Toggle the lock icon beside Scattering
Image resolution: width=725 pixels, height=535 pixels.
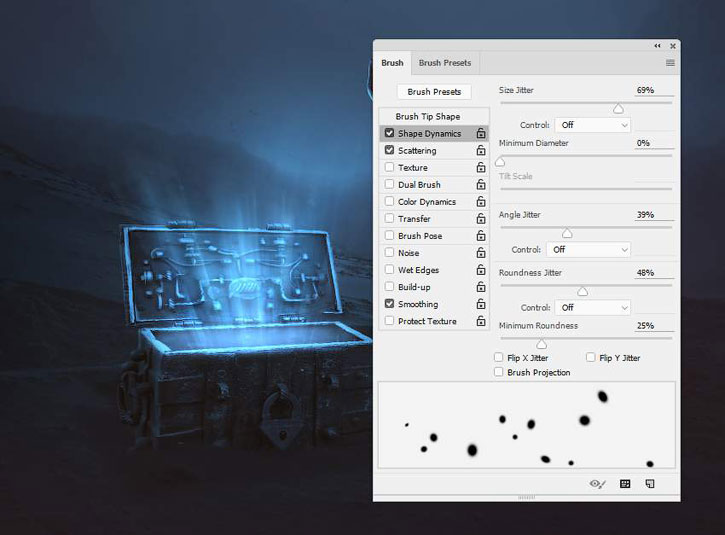pyautogui.click(x=481, y=150)
